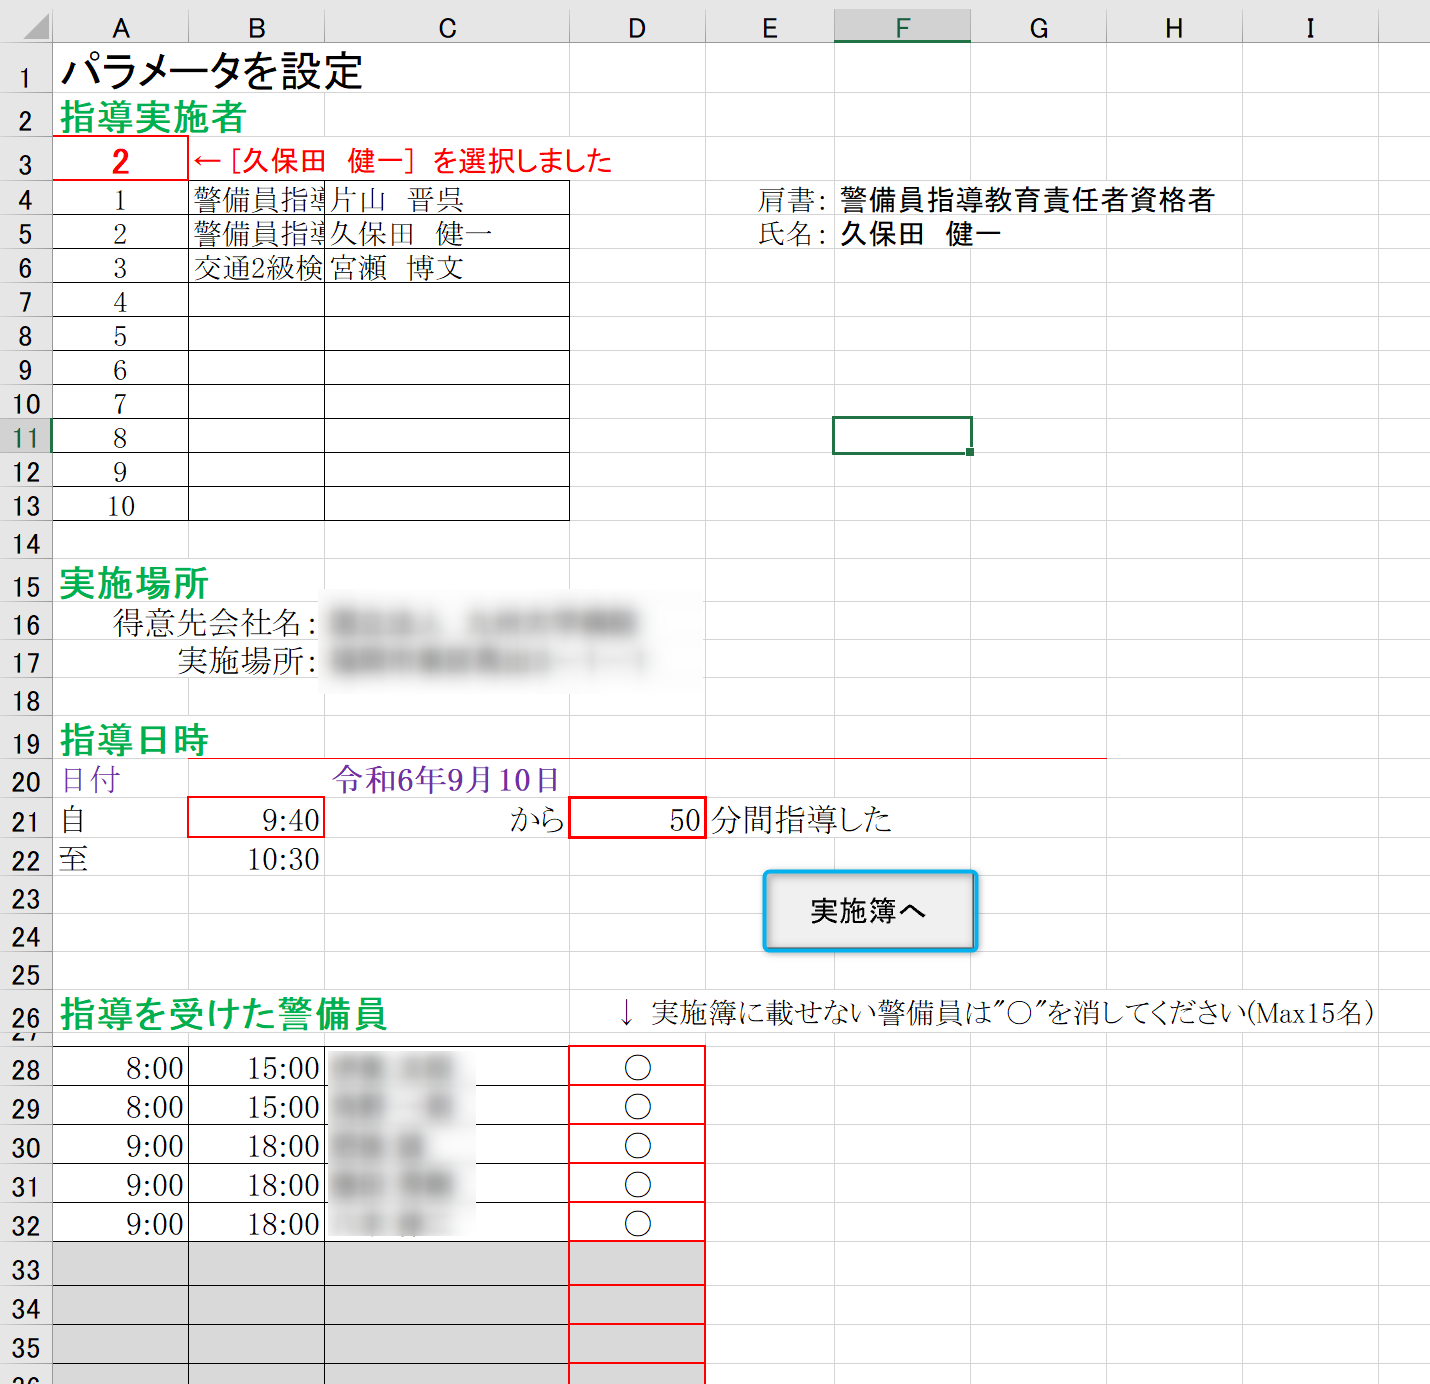1430x1384 pixels.
Task: Click the cell containing 片山 晋呉
Action: tap(446, 199)
